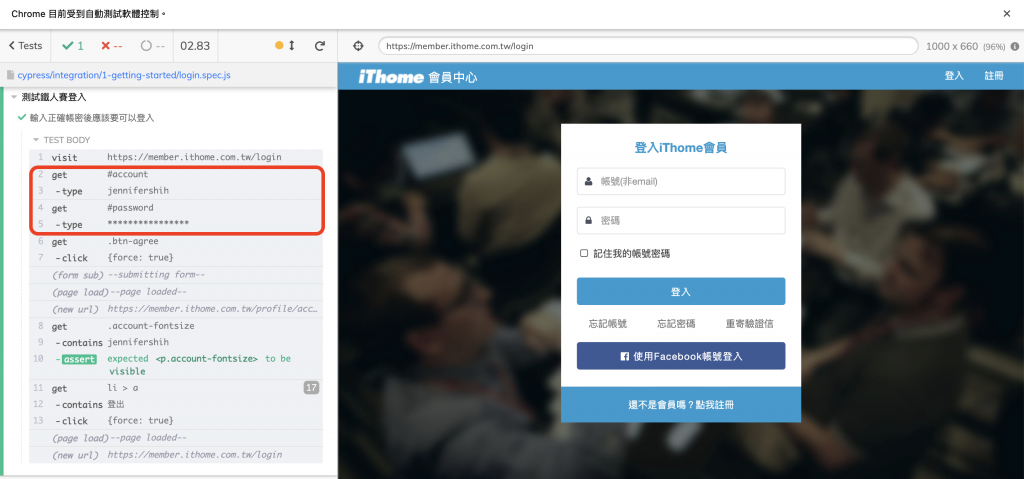
Task: Select the get #password command
Action: 176,208
